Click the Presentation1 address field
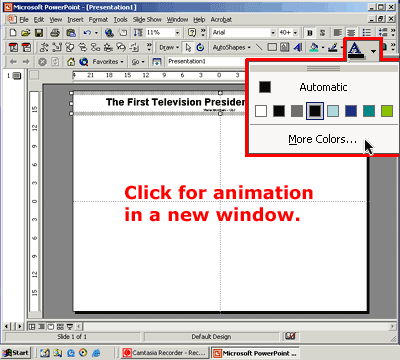The width and height of the screenshot is (400, 360). (x=206, y=61)
